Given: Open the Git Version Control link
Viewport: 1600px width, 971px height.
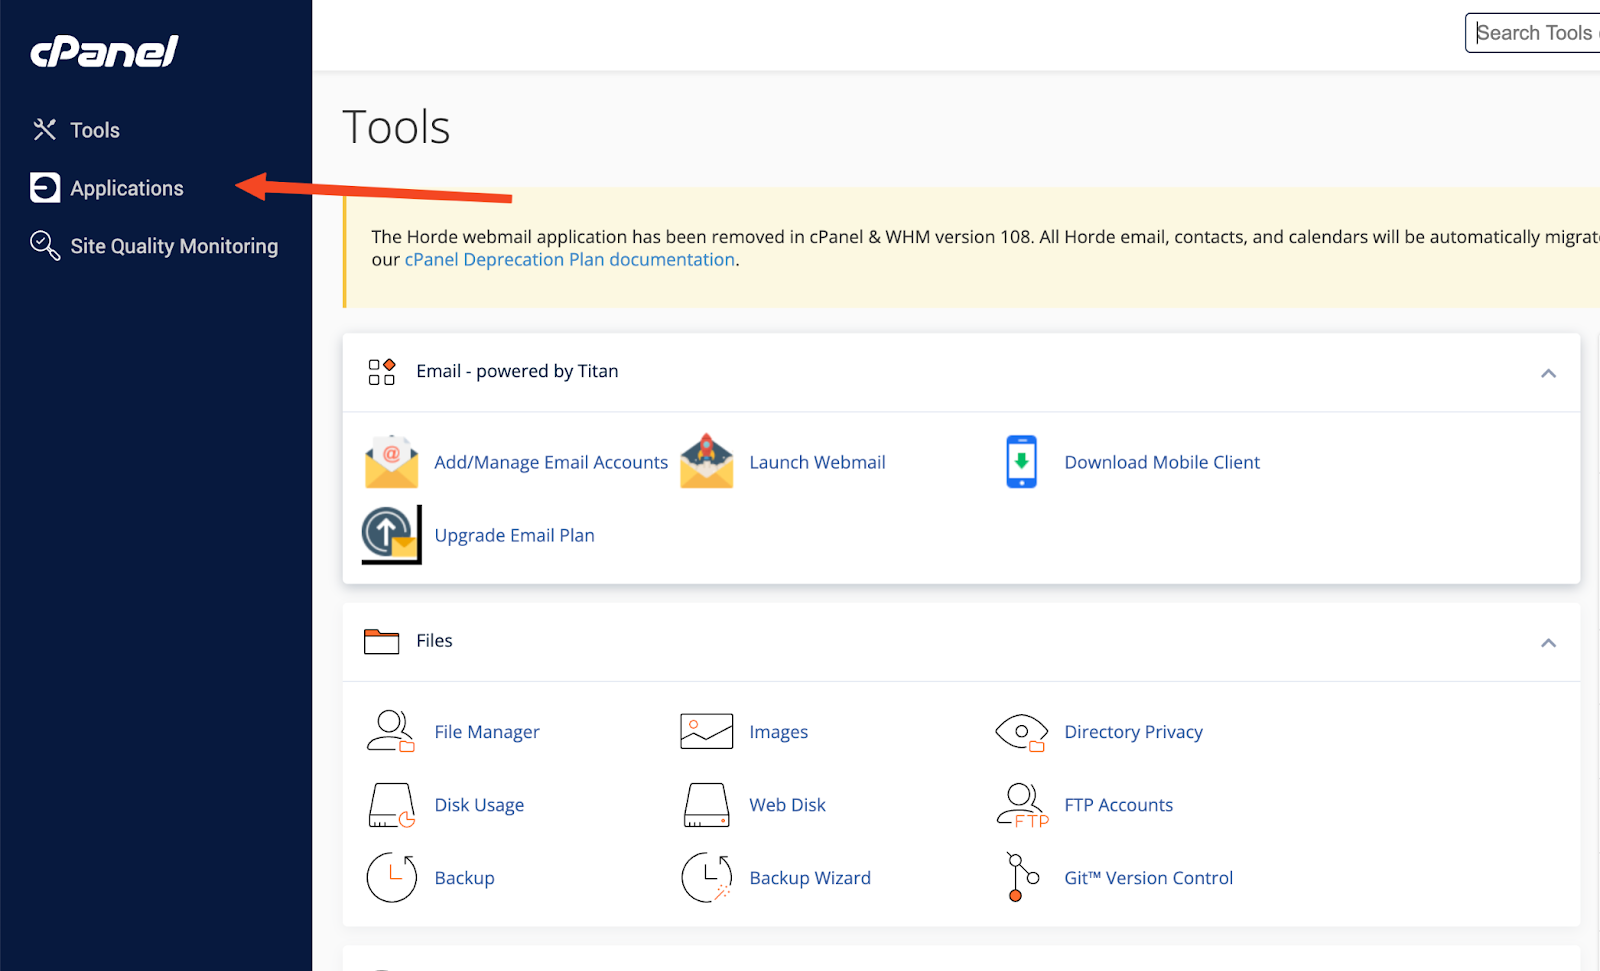Looking at the screenshot, I should tap(1148, 878).
